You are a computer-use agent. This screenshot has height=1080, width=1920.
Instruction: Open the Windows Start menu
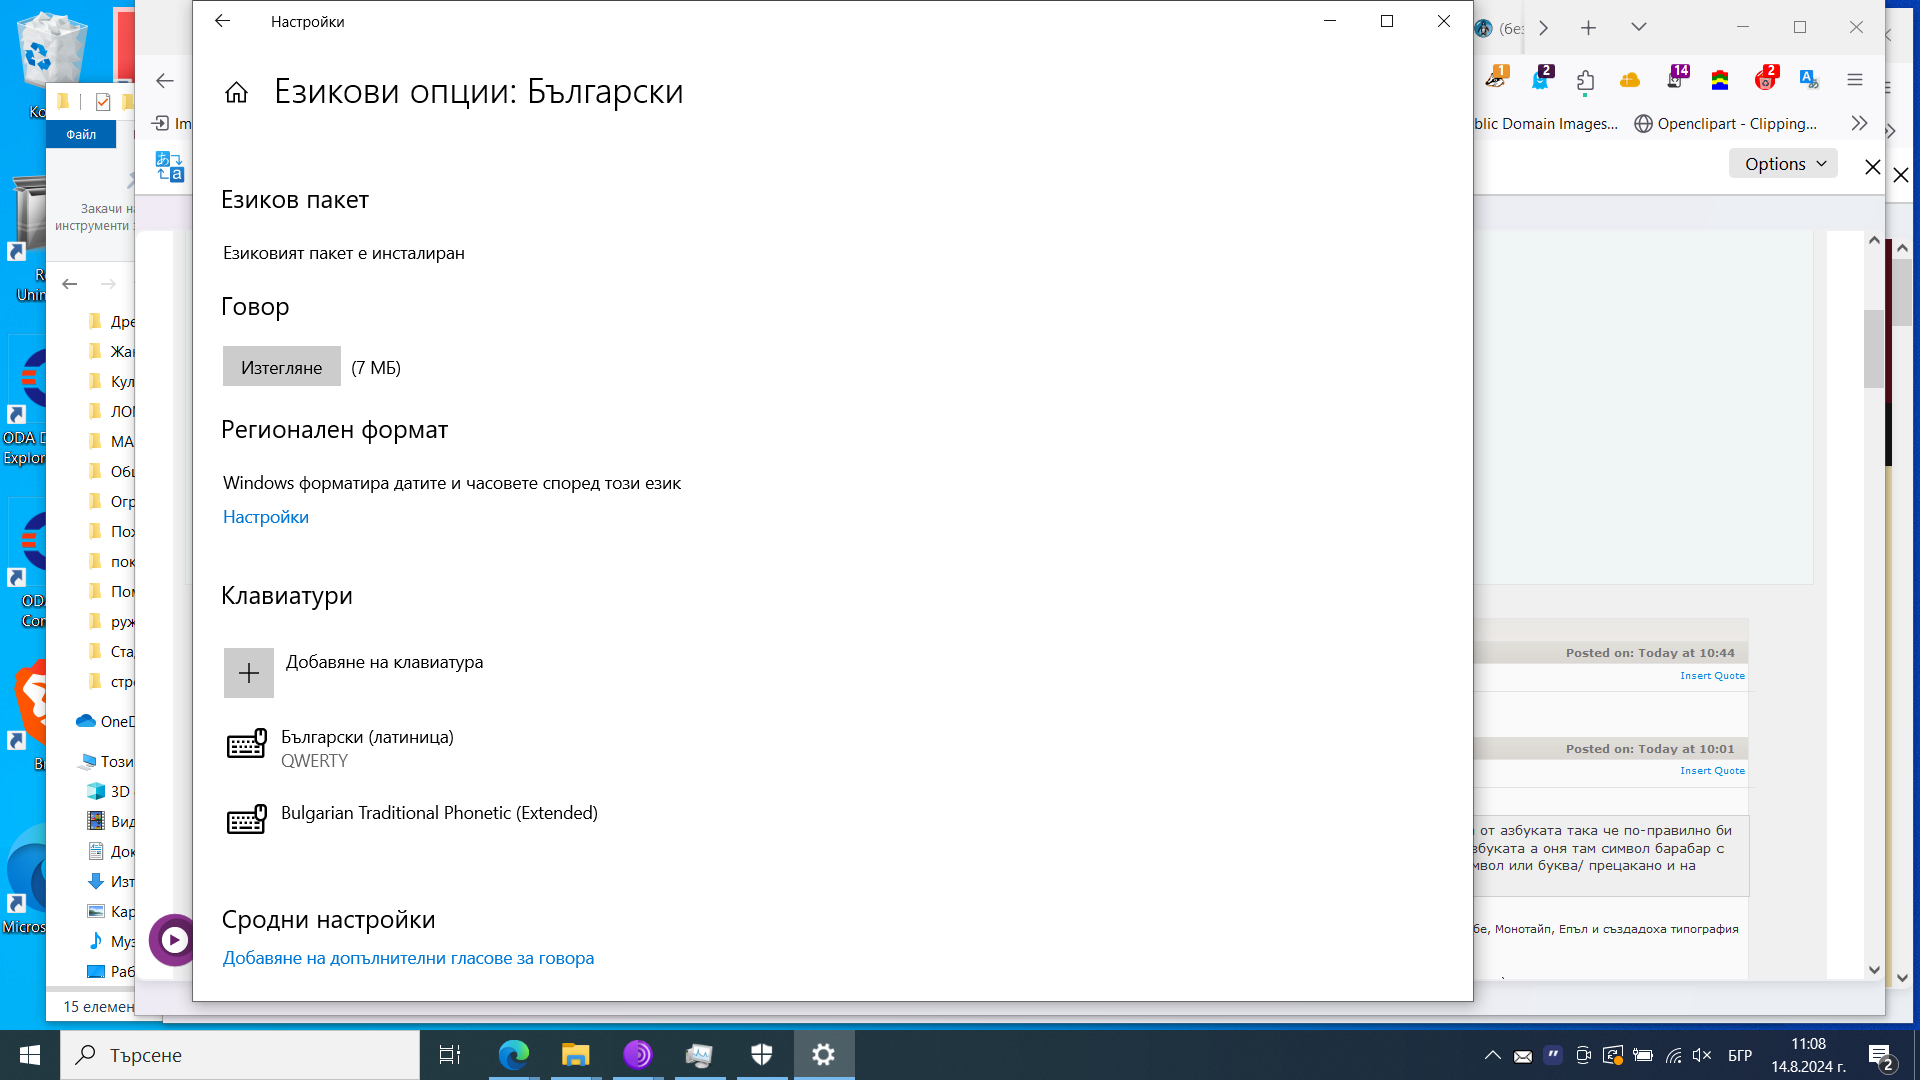[x=30, y=1055]
